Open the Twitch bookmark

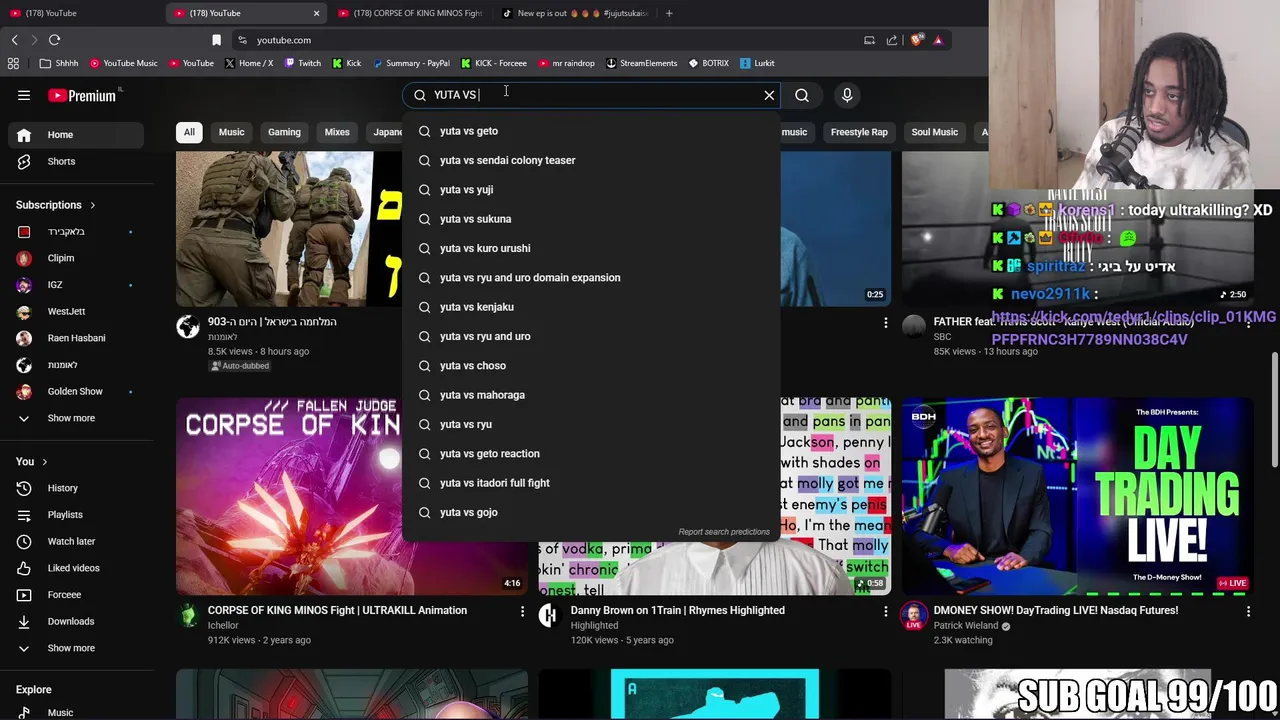[303, 63]
